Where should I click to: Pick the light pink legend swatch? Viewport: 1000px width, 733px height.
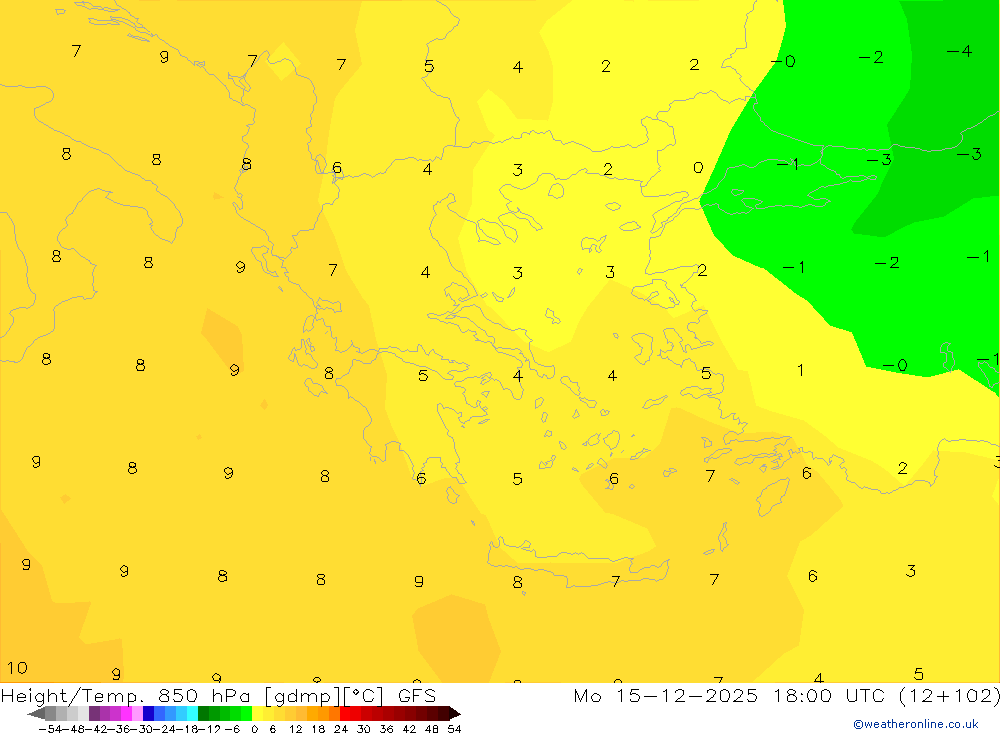tap(138, 713)
